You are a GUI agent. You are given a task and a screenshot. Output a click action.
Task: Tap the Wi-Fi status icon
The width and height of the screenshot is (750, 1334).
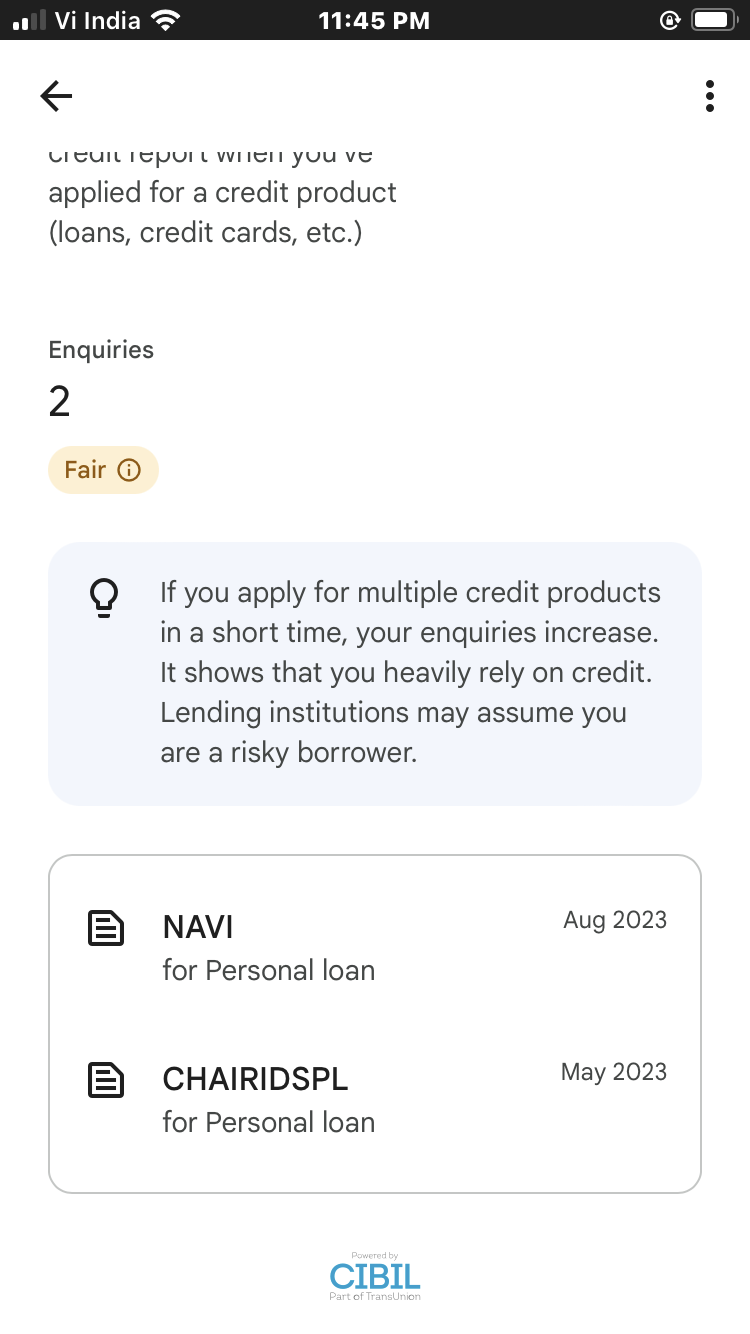pos(165,20)
